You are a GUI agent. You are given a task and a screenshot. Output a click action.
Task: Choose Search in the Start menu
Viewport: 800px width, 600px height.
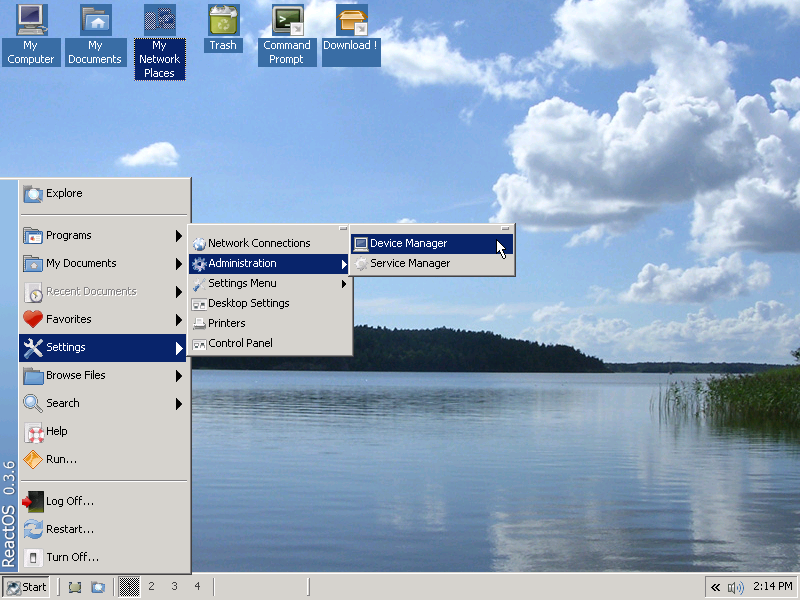click(x=103, y=404)
